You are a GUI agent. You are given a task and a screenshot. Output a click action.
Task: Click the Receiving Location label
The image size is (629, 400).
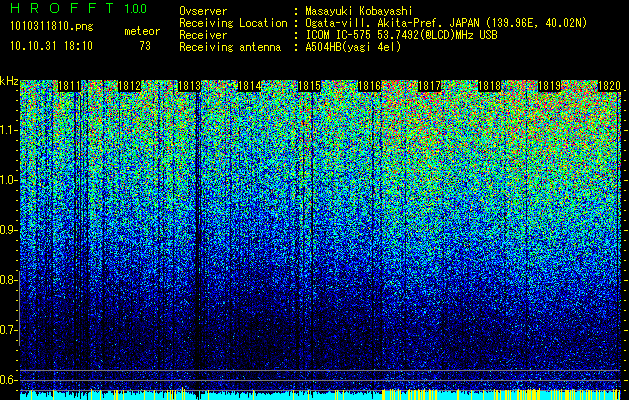coord(233,23)
